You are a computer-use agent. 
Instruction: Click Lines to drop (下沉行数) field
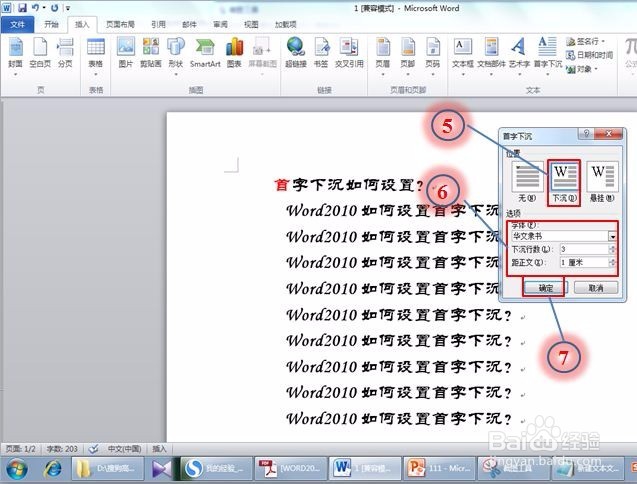click(584, 249)
